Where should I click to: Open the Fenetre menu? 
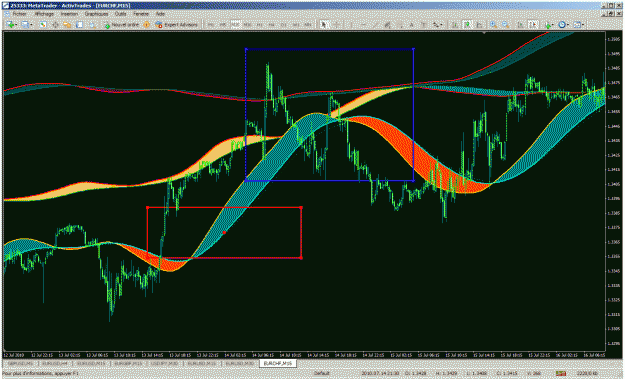(141, 14)
